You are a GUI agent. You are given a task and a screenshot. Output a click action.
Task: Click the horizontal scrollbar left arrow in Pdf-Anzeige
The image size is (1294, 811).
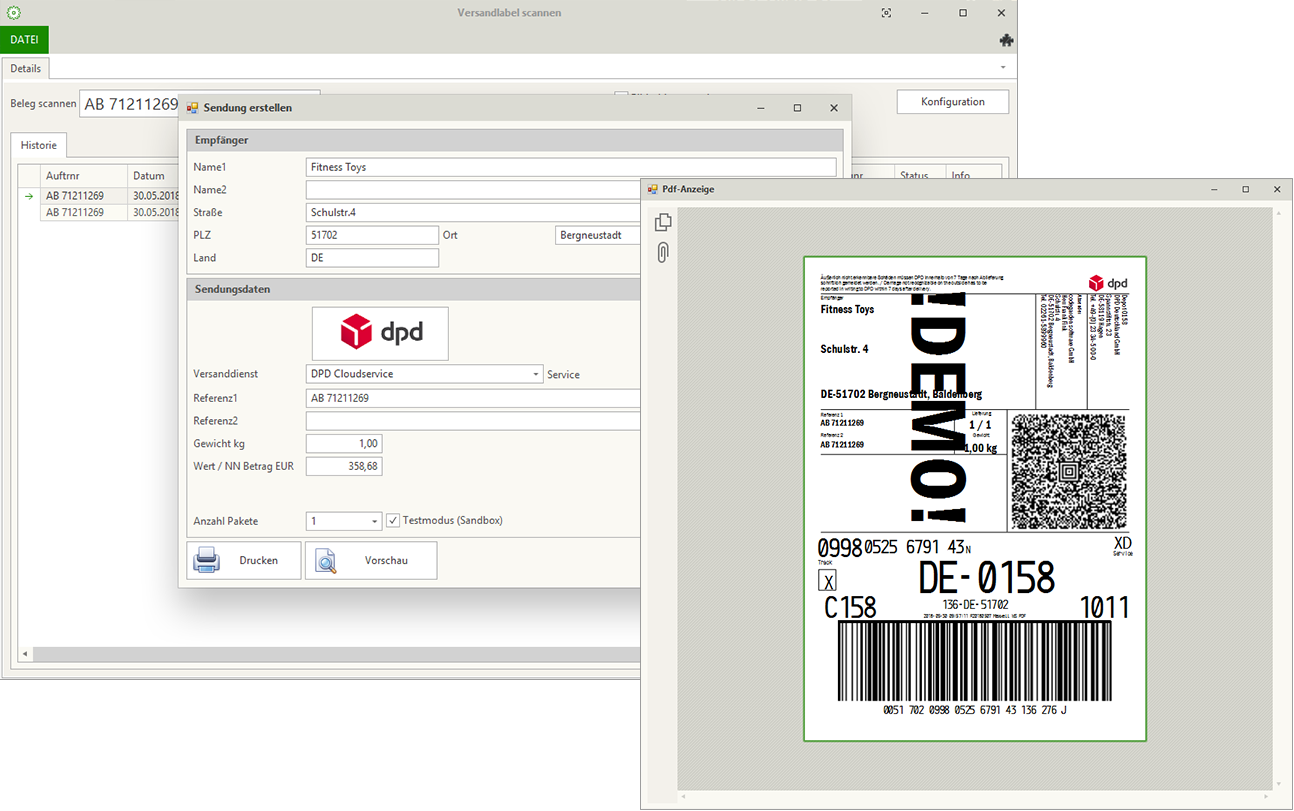(x=683, y=797)
